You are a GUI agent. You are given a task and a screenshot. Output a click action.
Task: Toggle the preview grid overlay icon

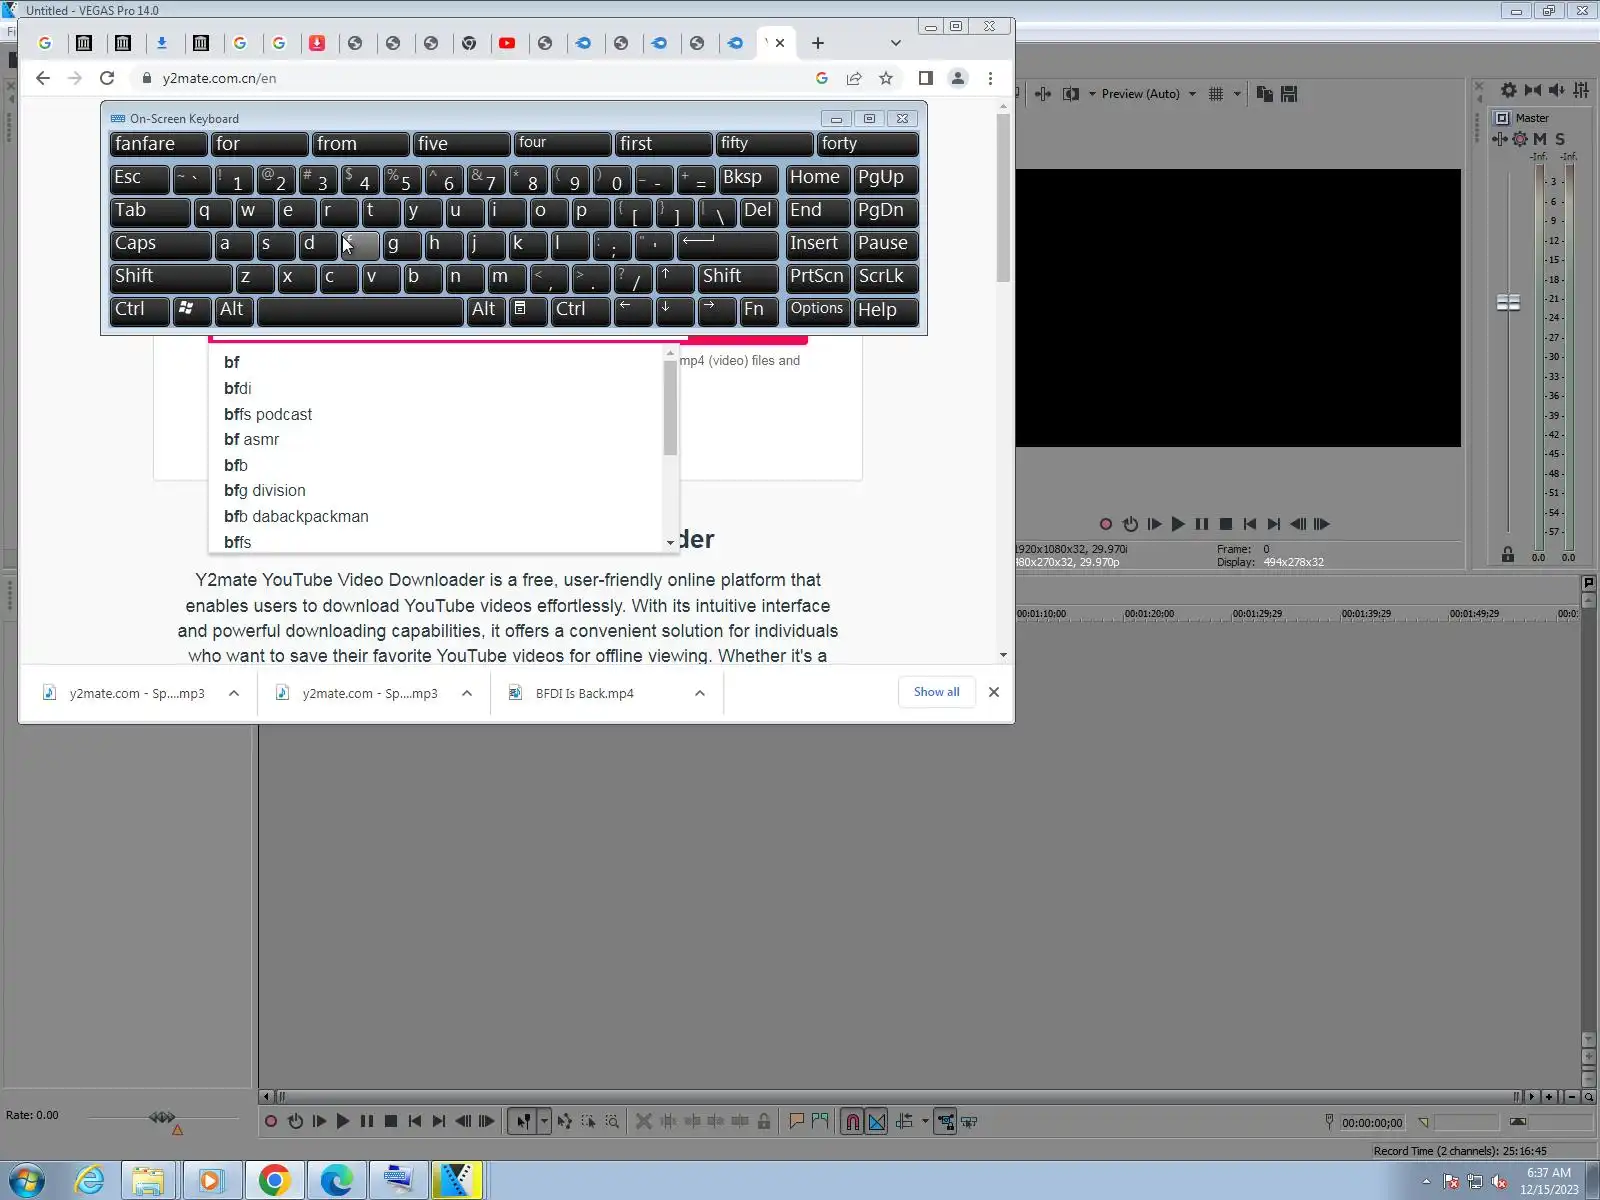click(x=1216, y=94)
